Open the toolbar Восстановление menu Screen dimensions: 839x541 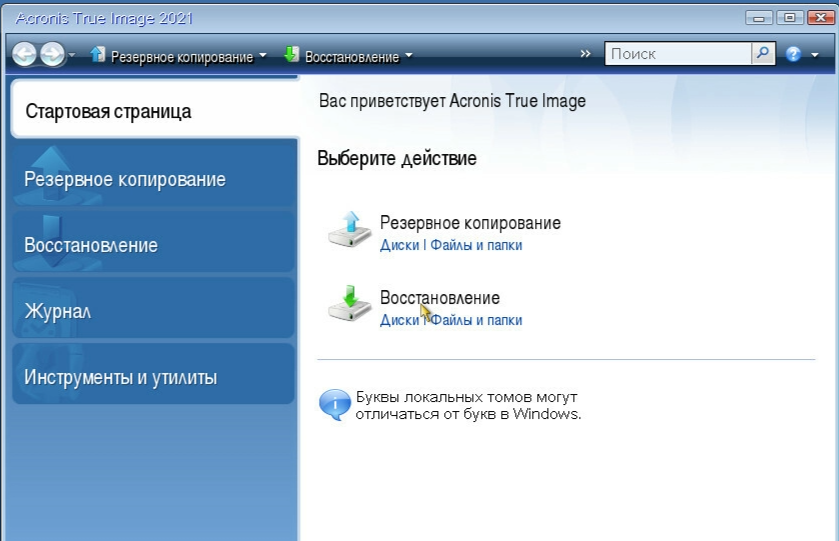(352, 57)
